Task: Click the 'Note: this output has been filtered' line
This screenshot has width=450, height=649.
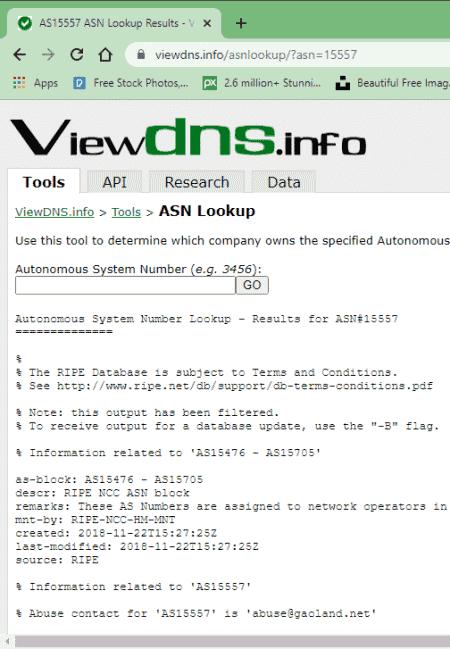Action: tap(147, 413)
